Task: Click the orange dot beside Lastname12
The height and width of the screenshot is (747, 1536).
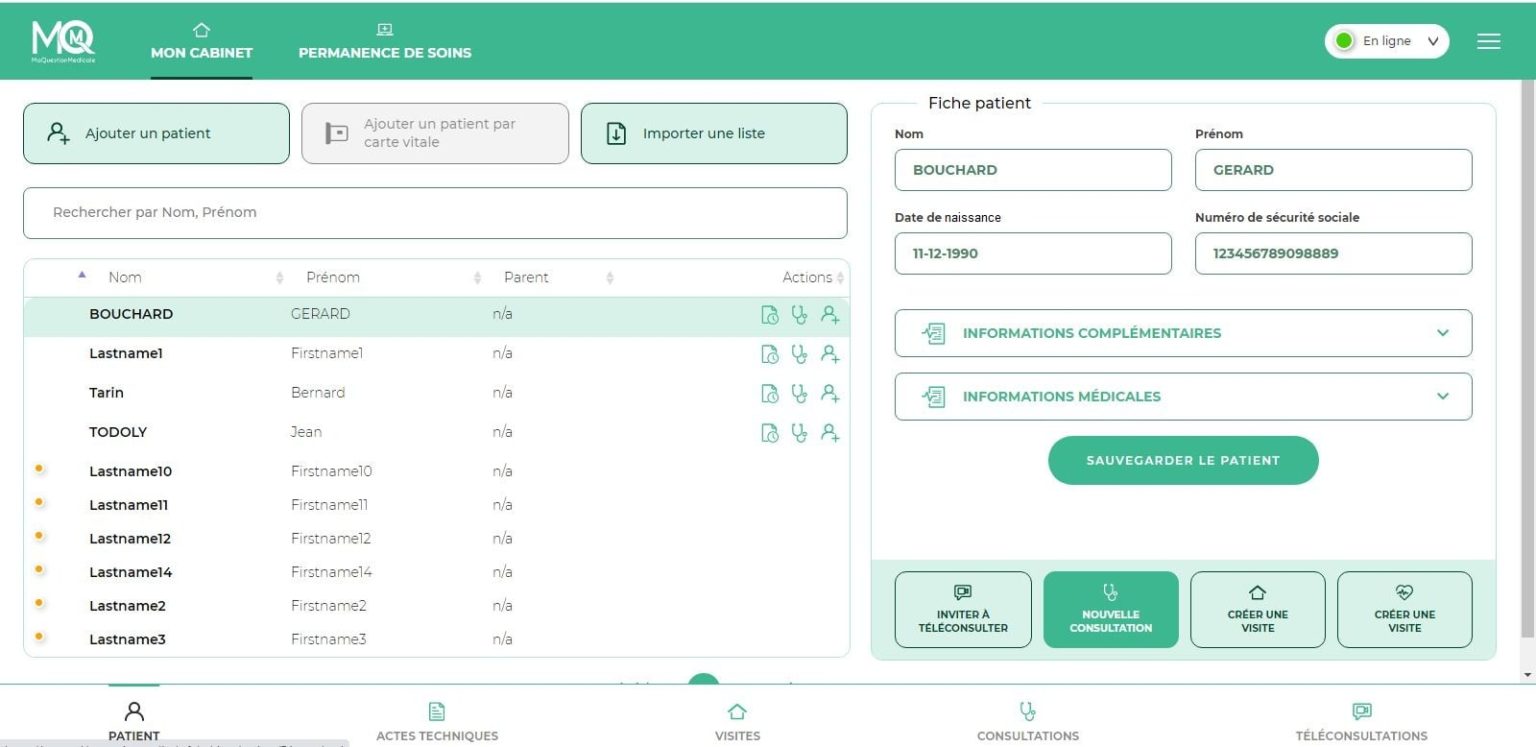Action: pyautogui.click(x=39, y=535)
